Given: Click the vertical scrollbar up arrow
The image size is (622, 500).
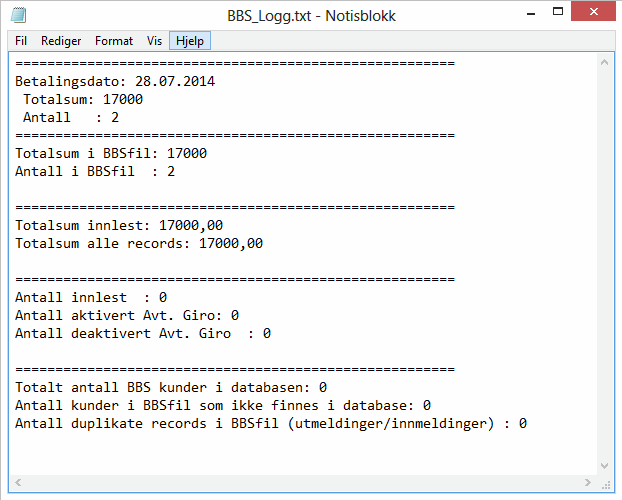Looking at the screenshot, I should [x=606, y=62].
